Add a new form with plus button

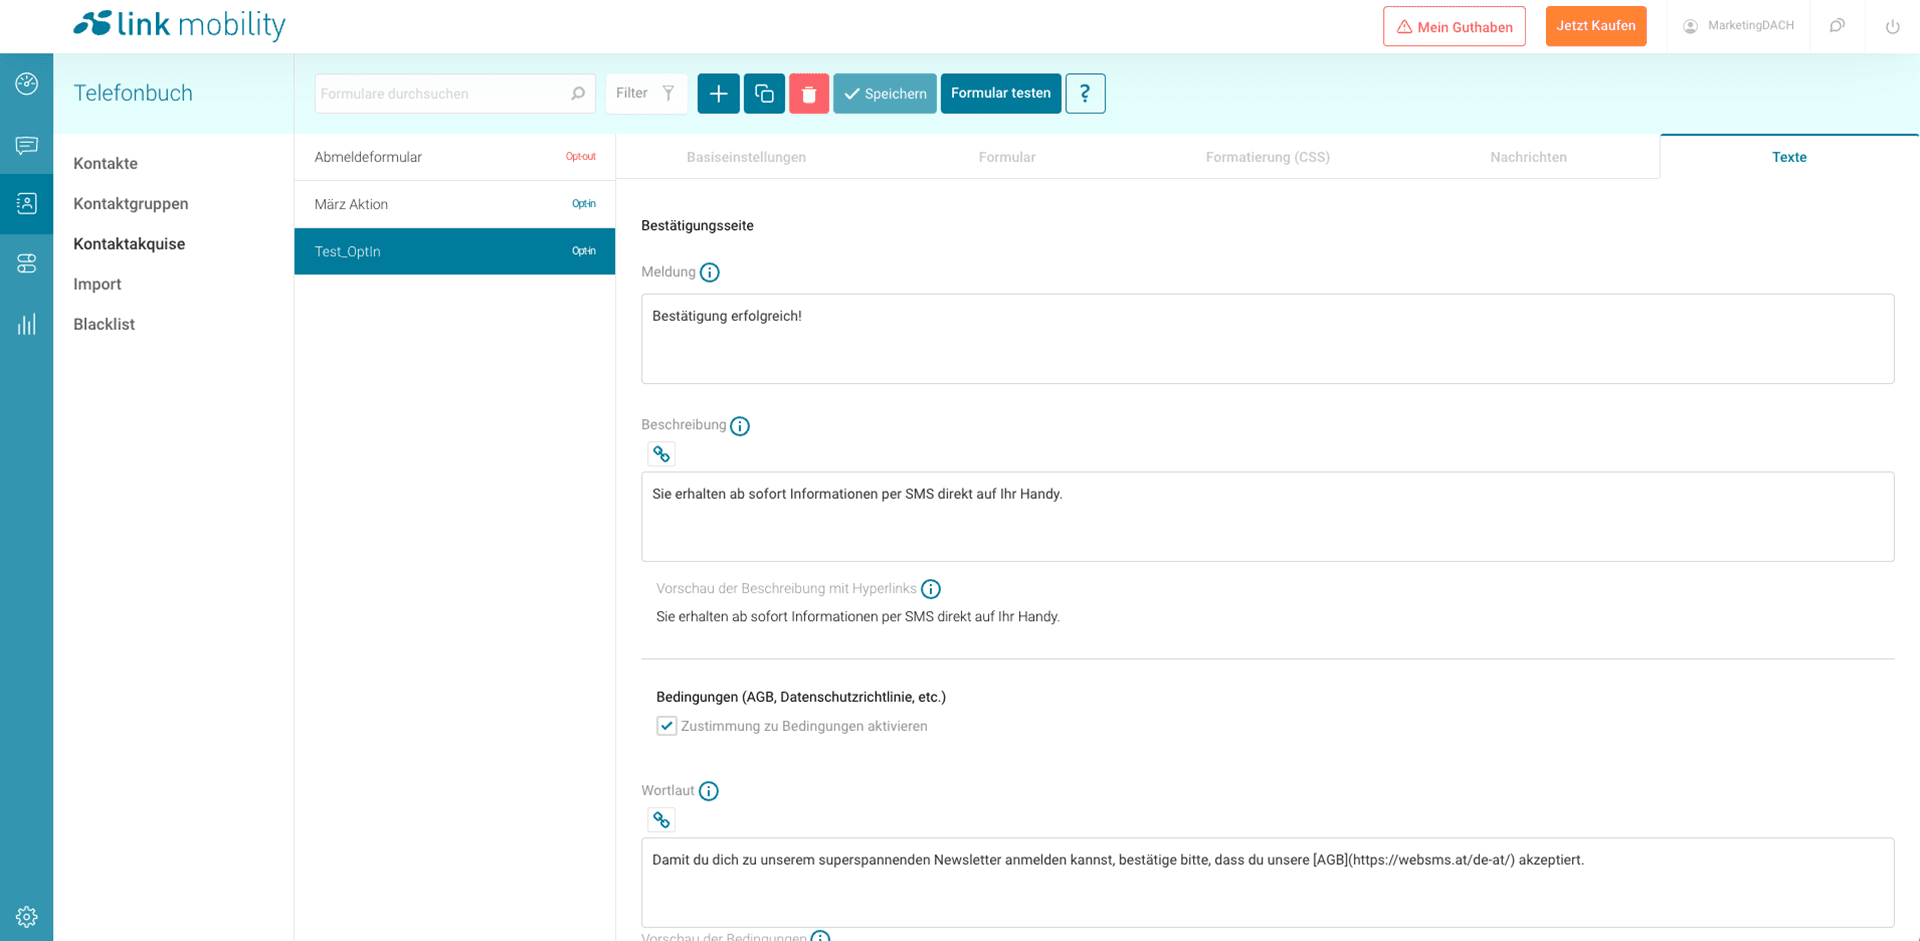[x=718, y=93]
